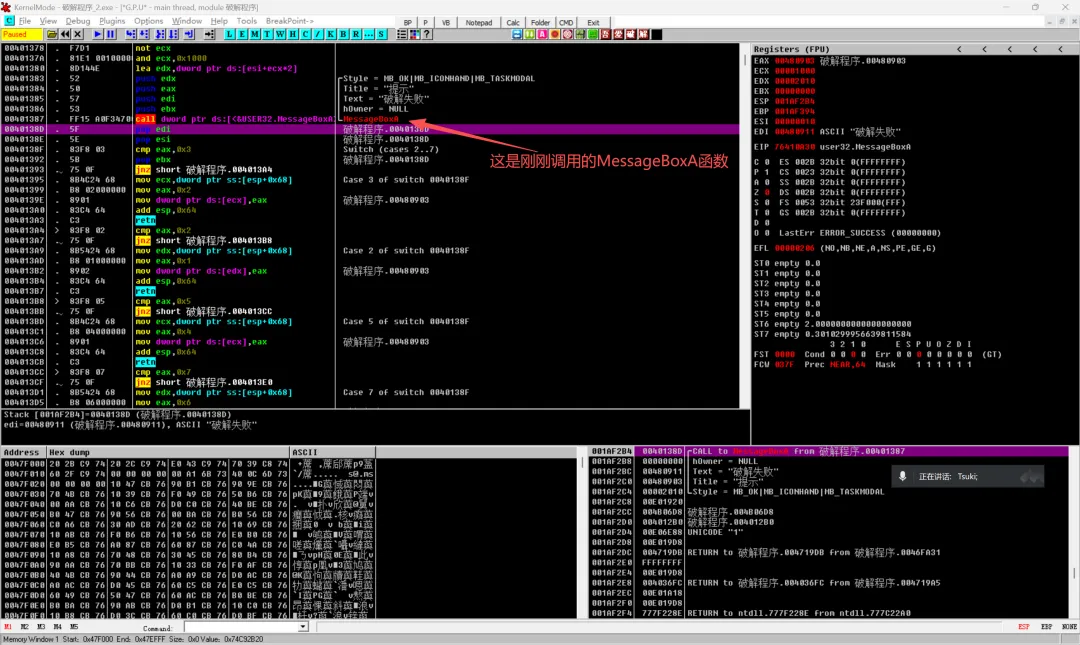The image size is (1080, 645).
Task: Open the File menu
Action: point(24,21)
